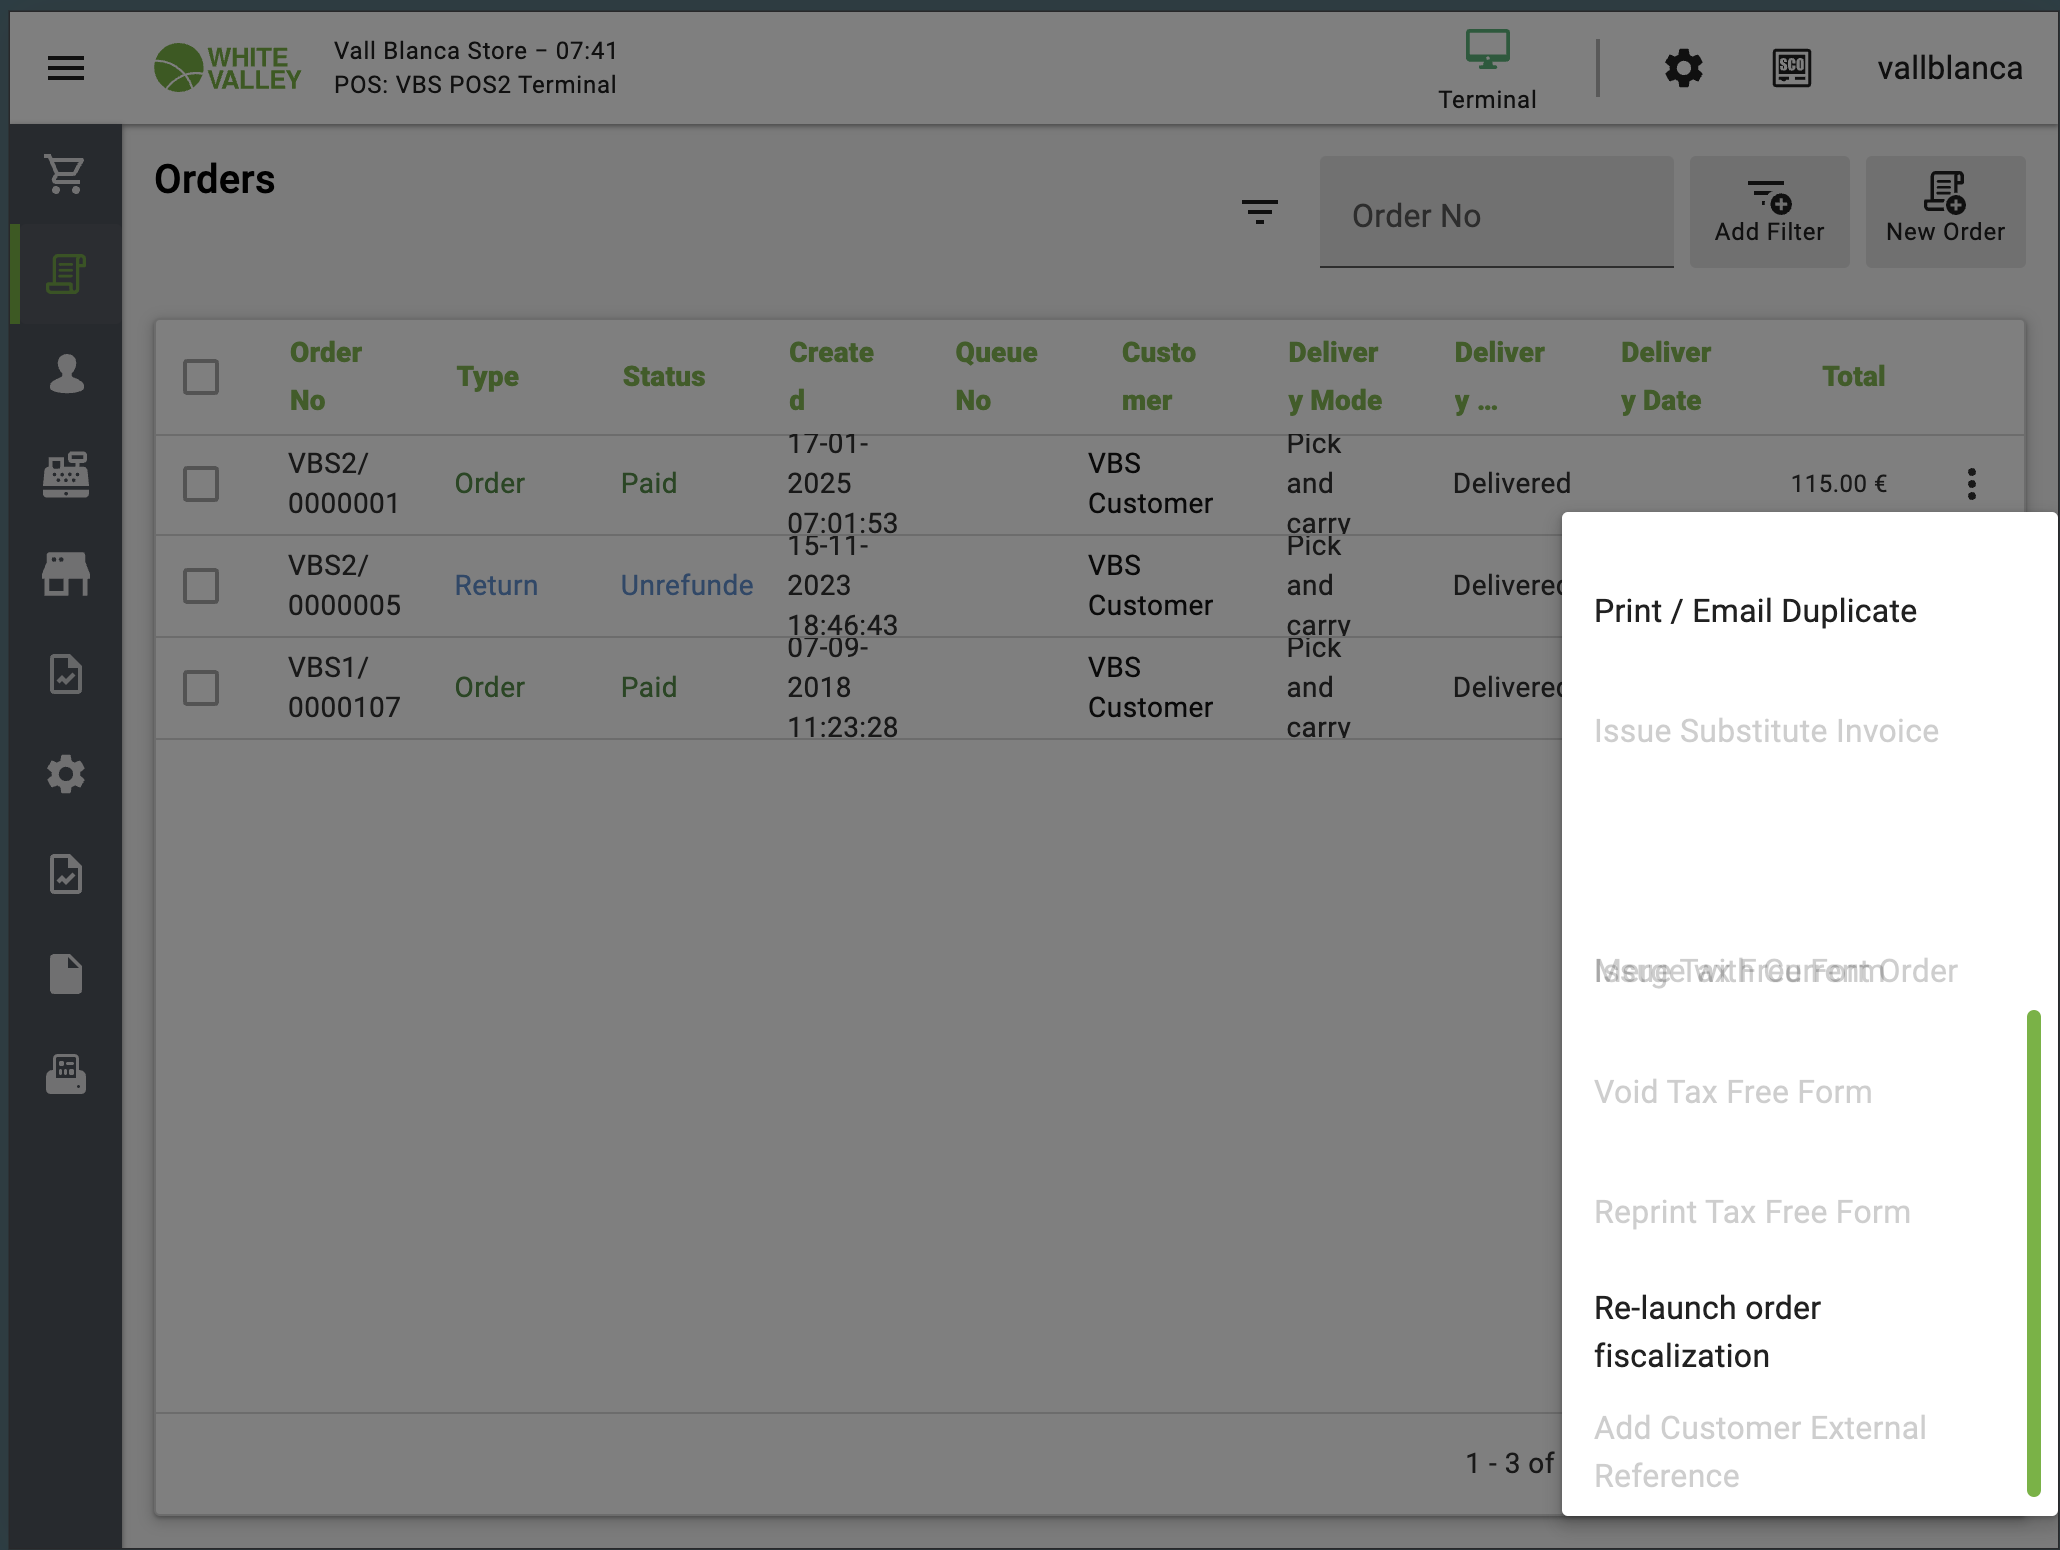The height and width of the screenshot is (1550, 2060).
Task: Select Re-launch order fiscalization
Action: (1707, 1331)
